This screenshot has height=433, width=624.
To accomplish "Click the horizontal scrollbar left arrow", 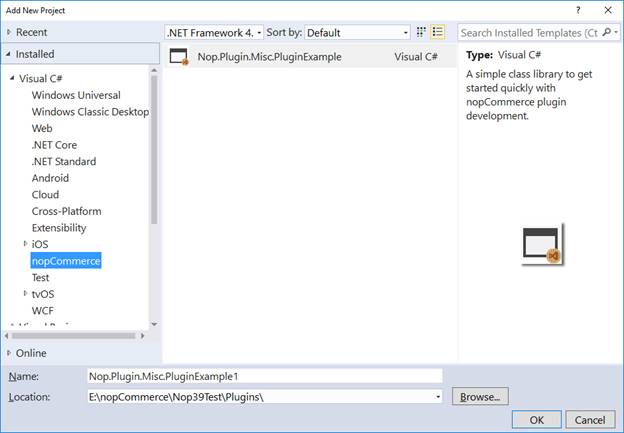I will [6, 336].
